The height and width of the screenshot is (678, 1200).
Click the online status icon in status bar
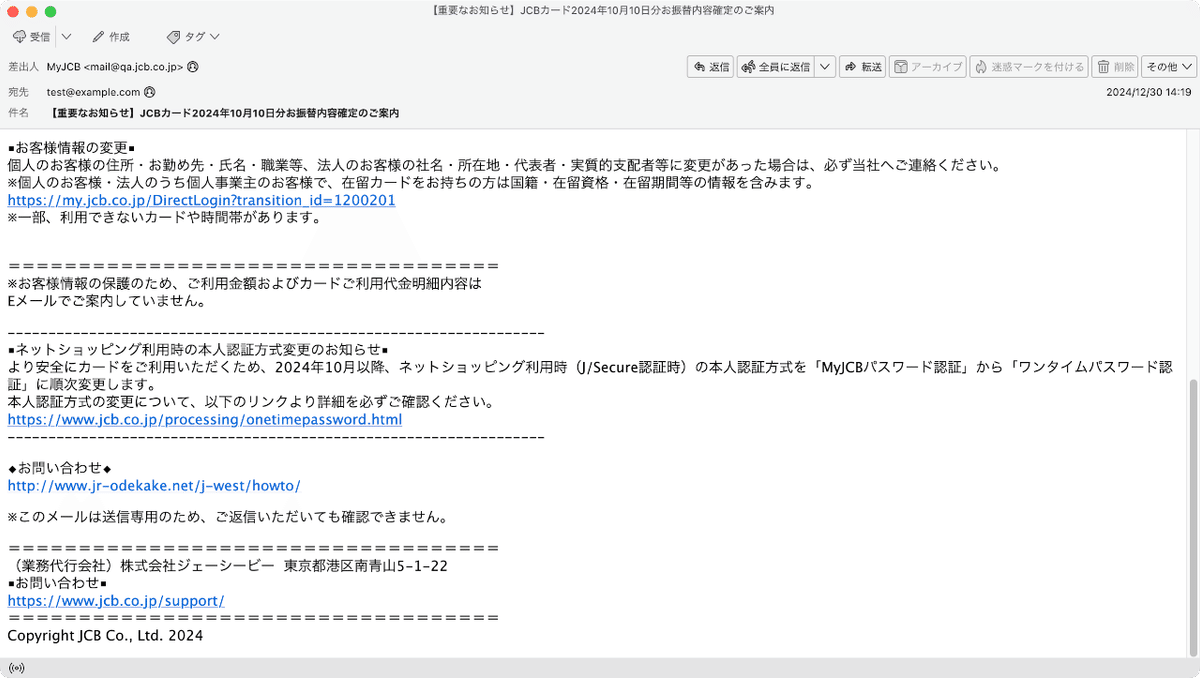[16, 667]
